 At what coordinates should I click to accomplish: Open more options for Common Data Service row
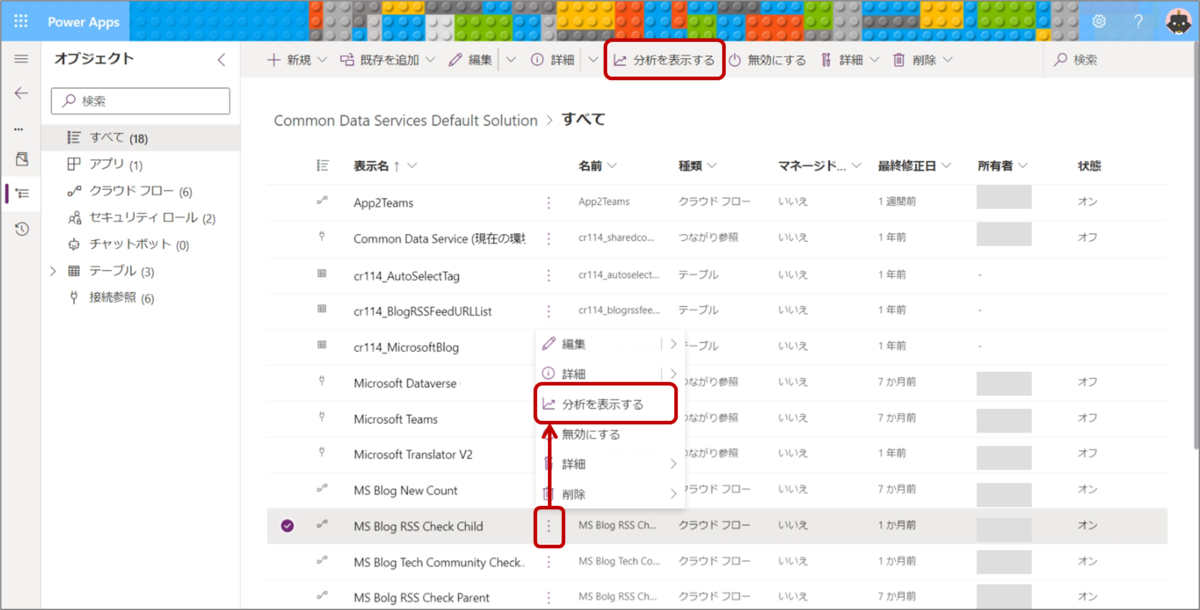coord(548,238)
